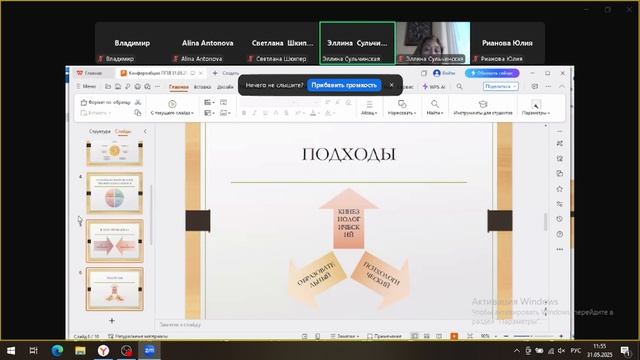Dismiss the 'Ничего не слышите?' popup with X
640x360 pixels.
point(391,85)
